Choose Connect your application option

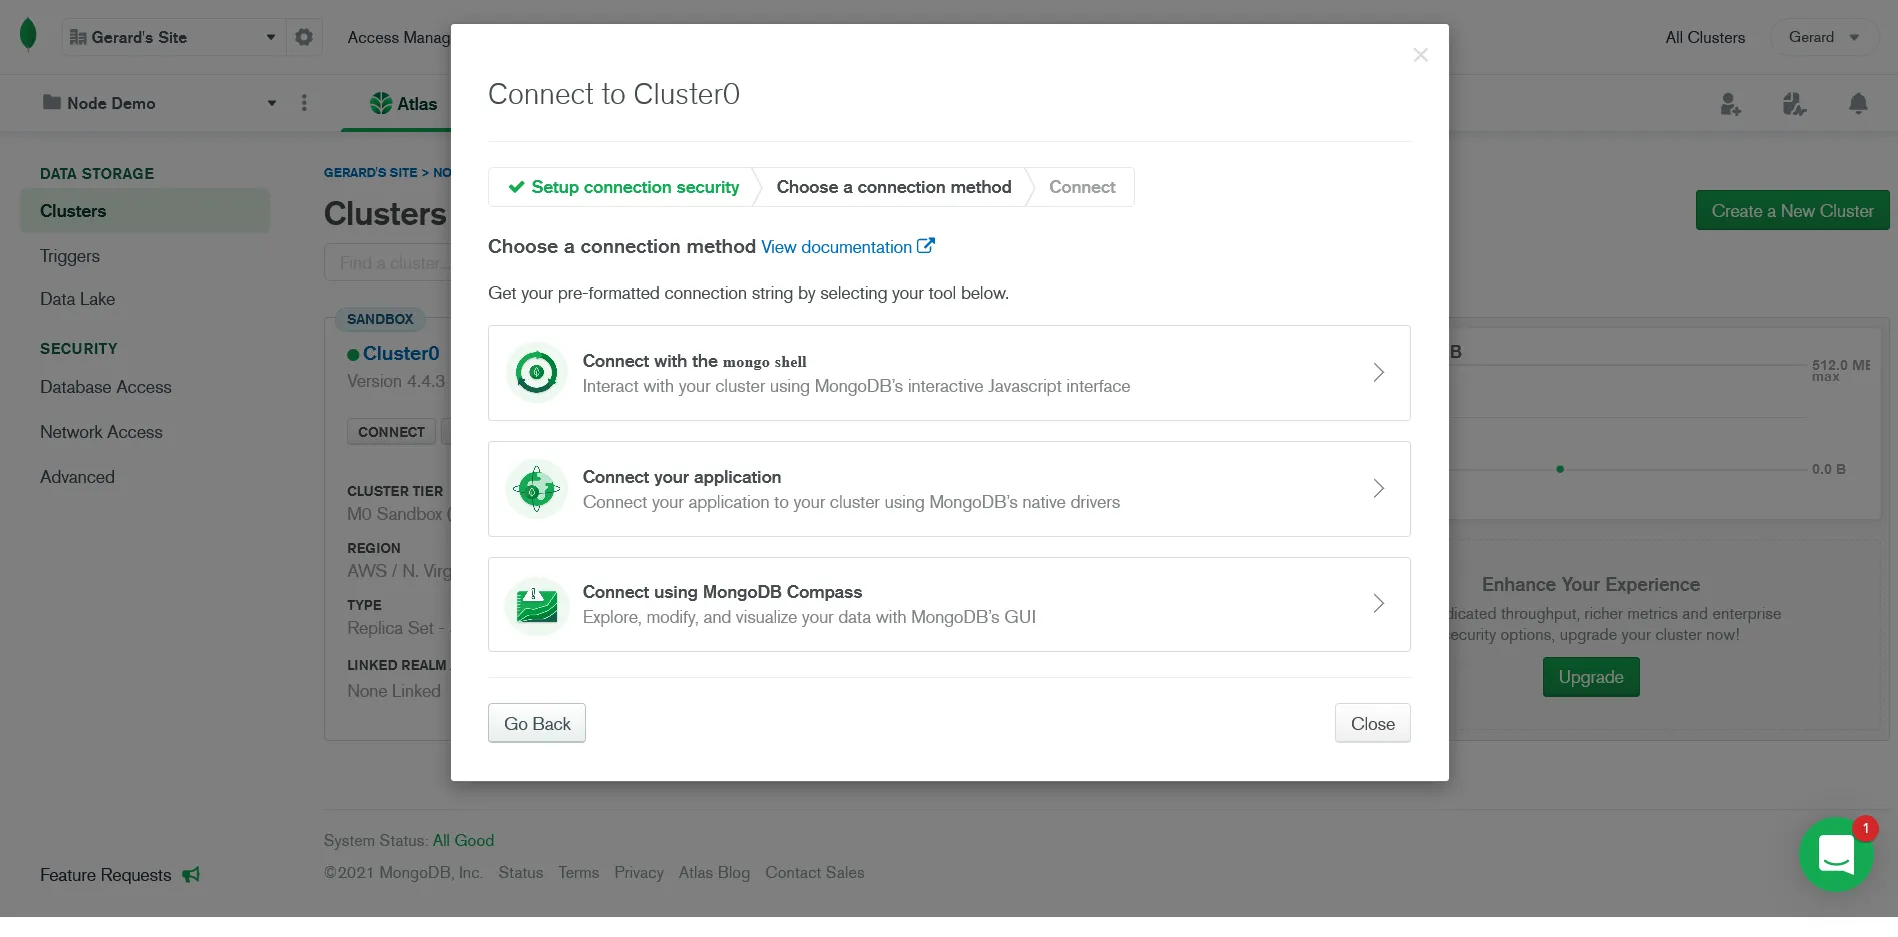[x=949, y=489]
